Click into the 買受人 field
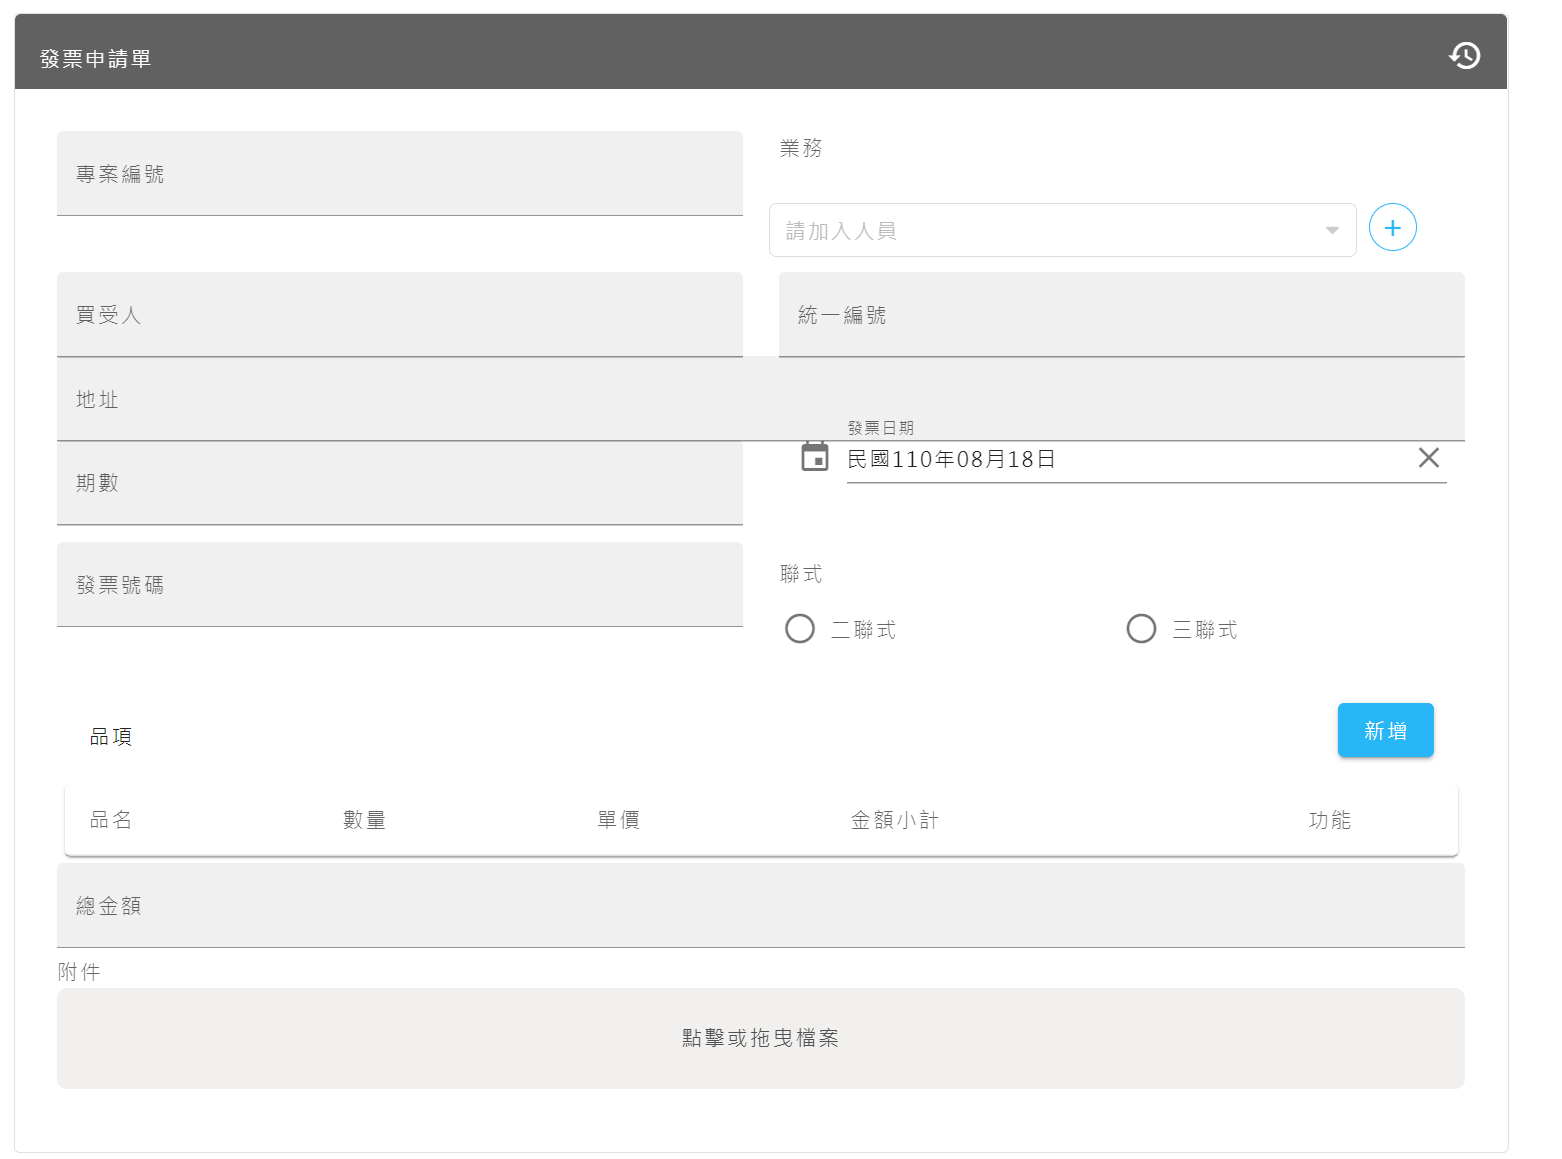 pyautogui.click(x=399, y=315)
